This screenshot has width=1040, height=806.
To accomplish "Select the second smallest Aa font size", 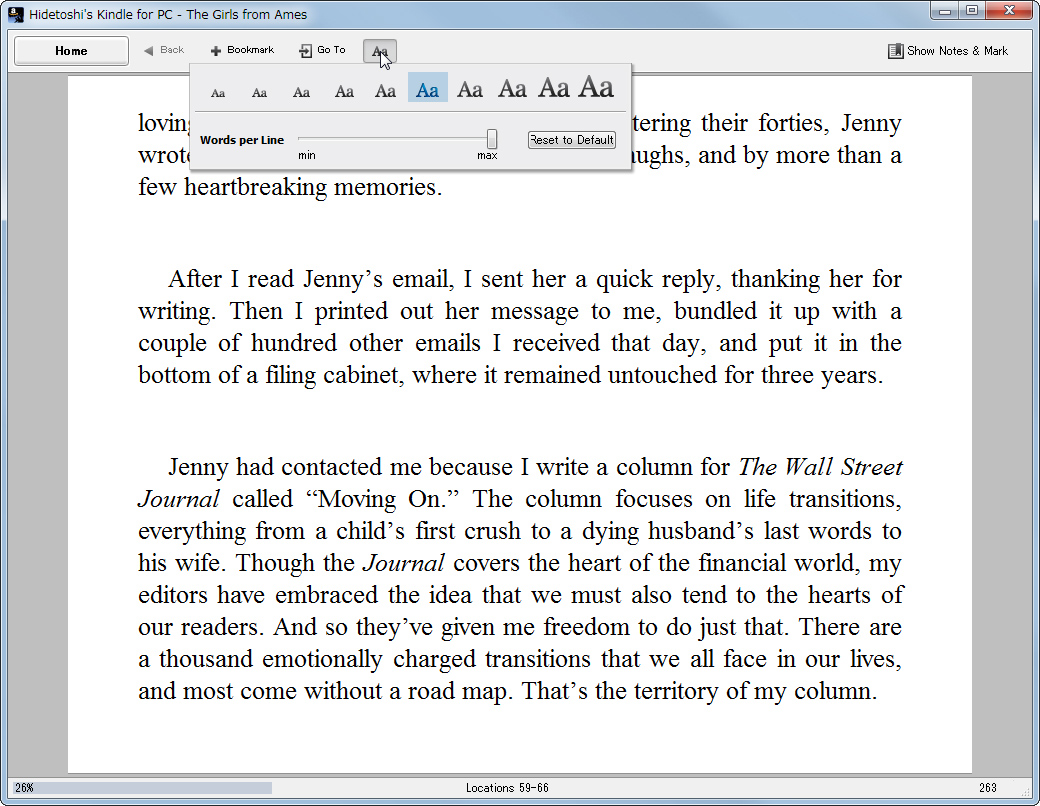I will 259,93.
